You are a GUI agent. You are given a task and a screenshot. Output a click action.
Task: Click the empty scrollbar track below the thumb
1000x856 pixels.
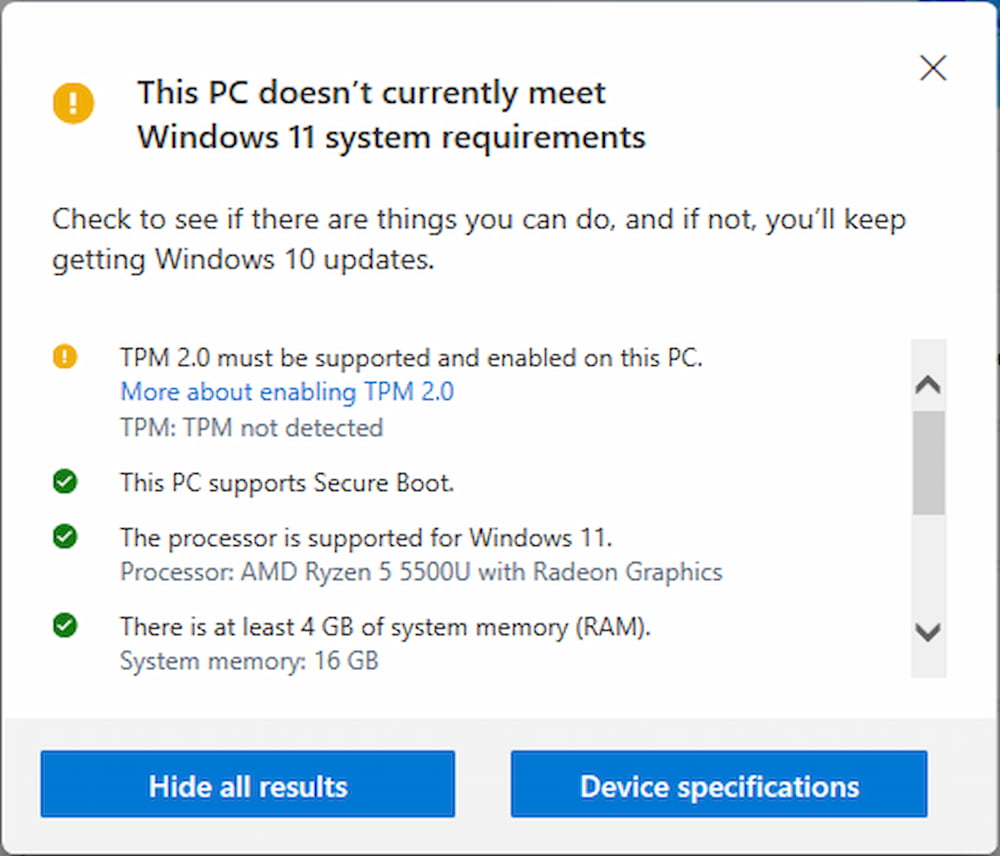click(929, 565)
